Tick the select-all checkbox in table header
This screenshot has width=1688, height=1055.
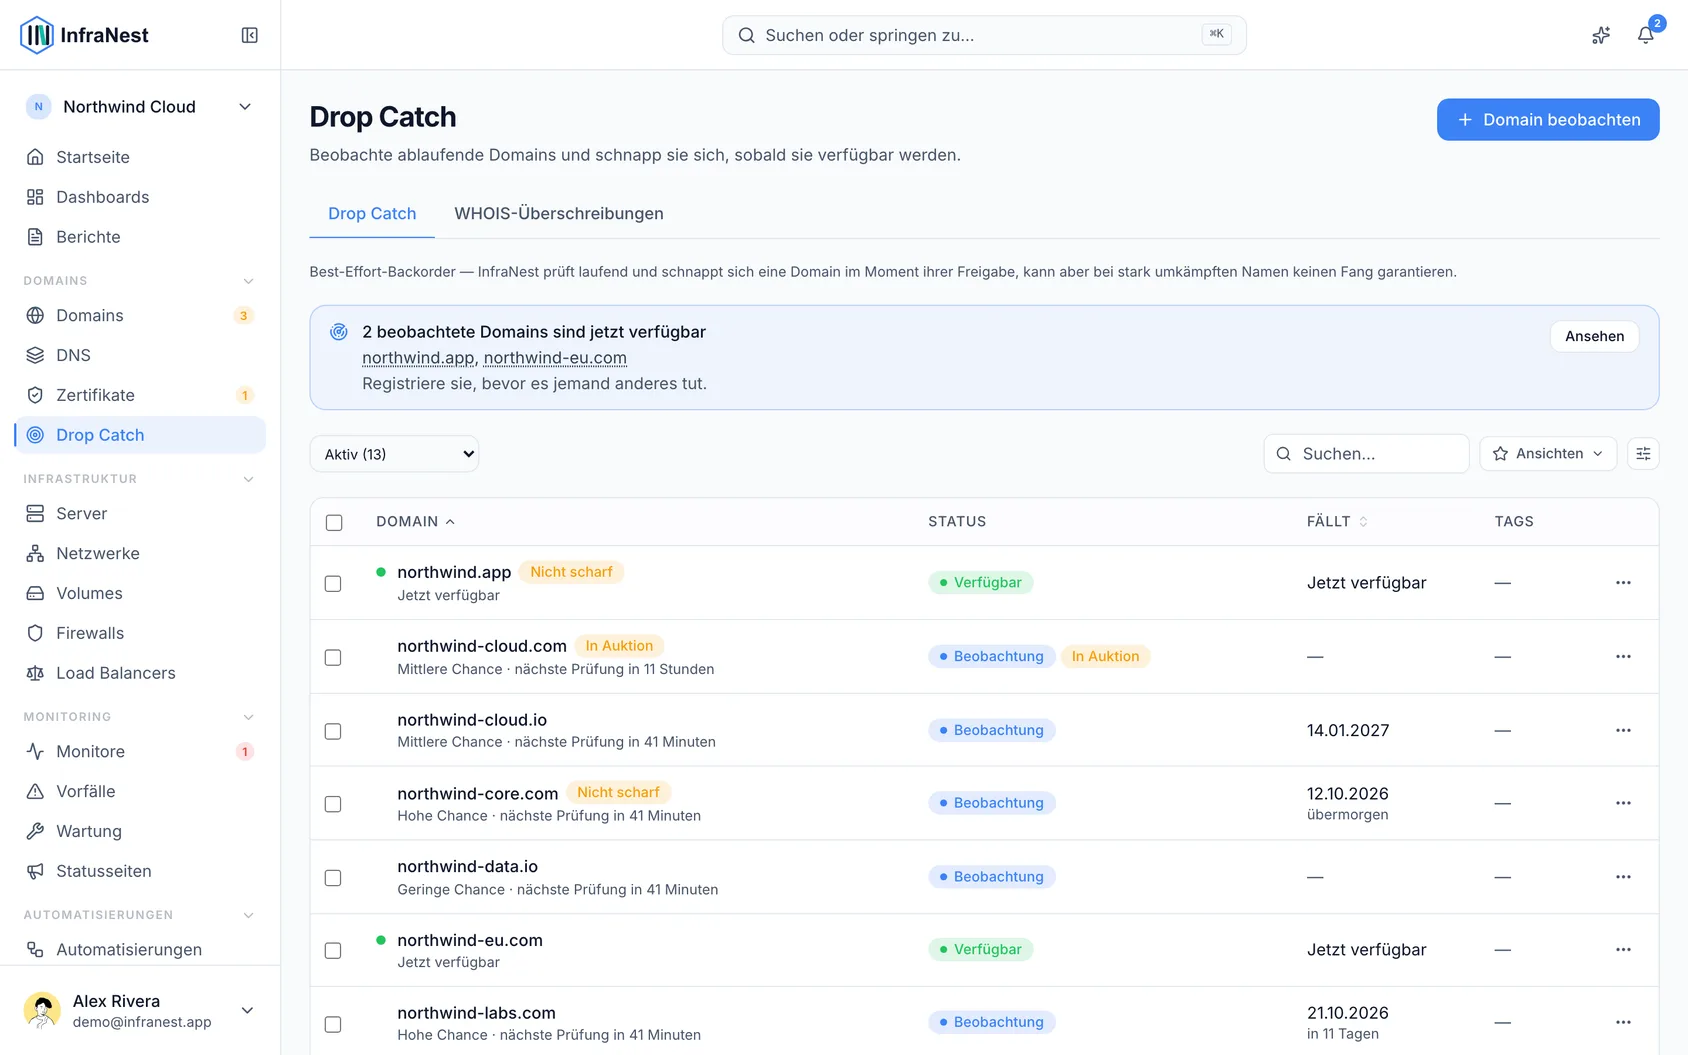click(334, 522)
